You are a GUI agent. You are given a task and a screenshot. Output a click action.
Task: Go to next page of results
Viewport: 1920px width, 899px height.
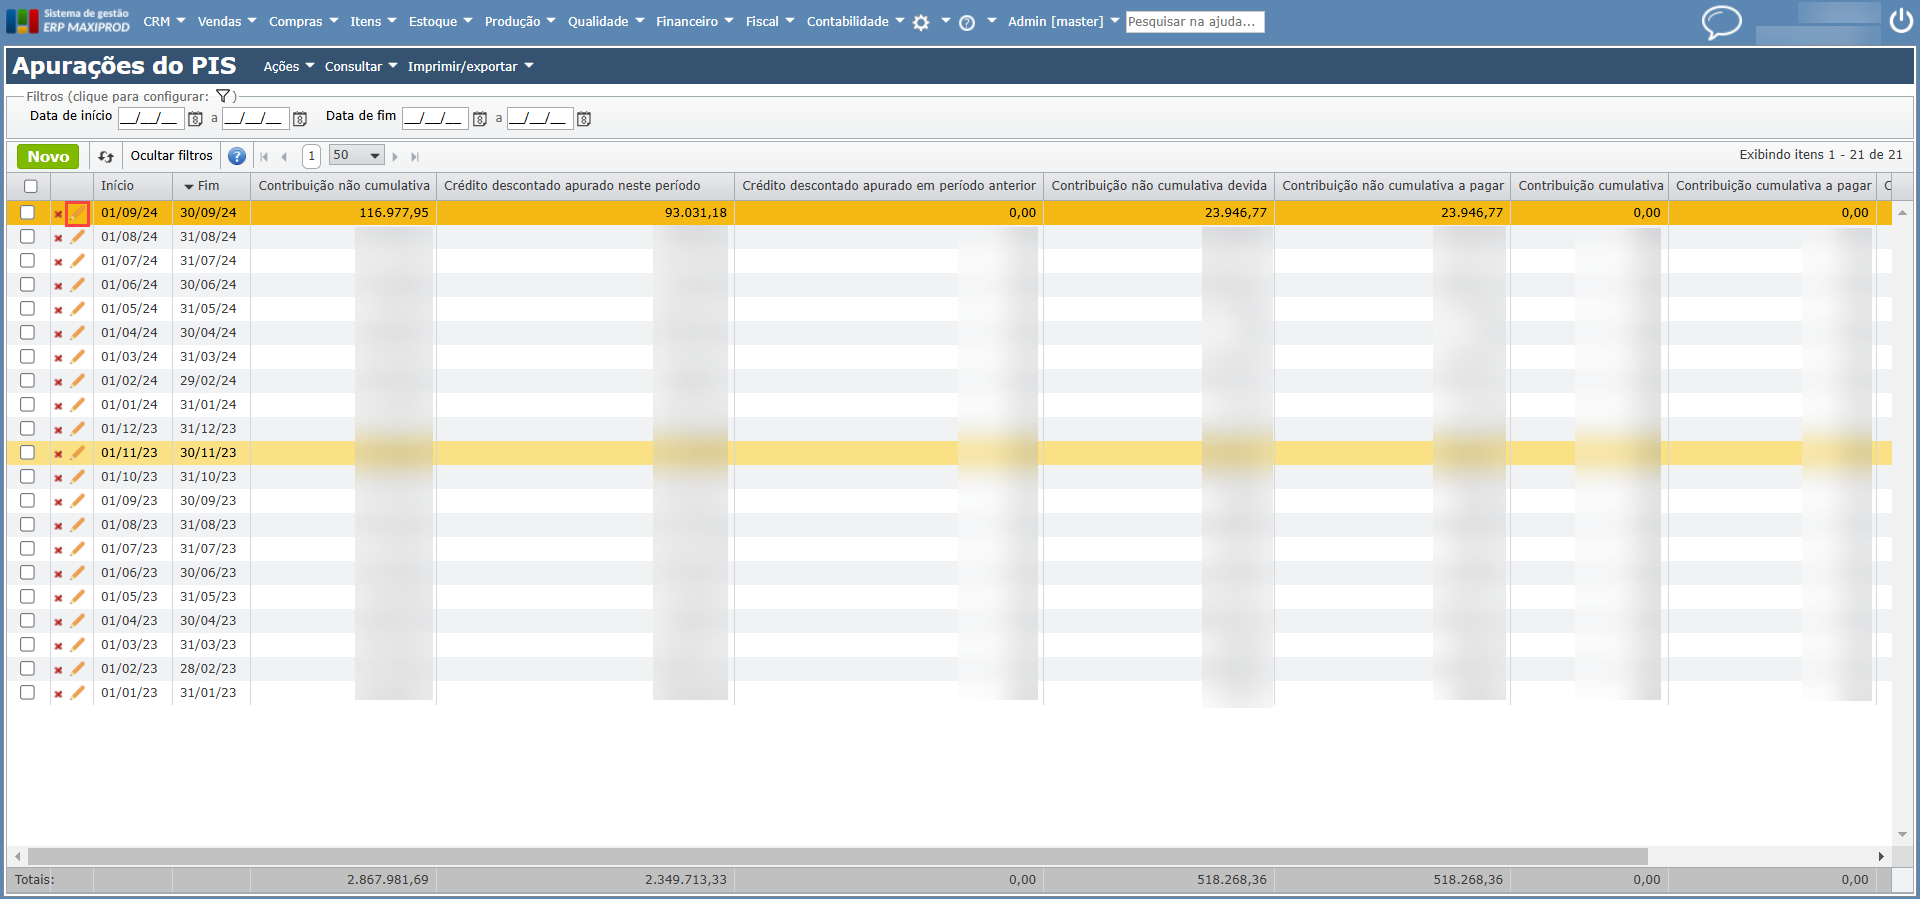point(395,157)
